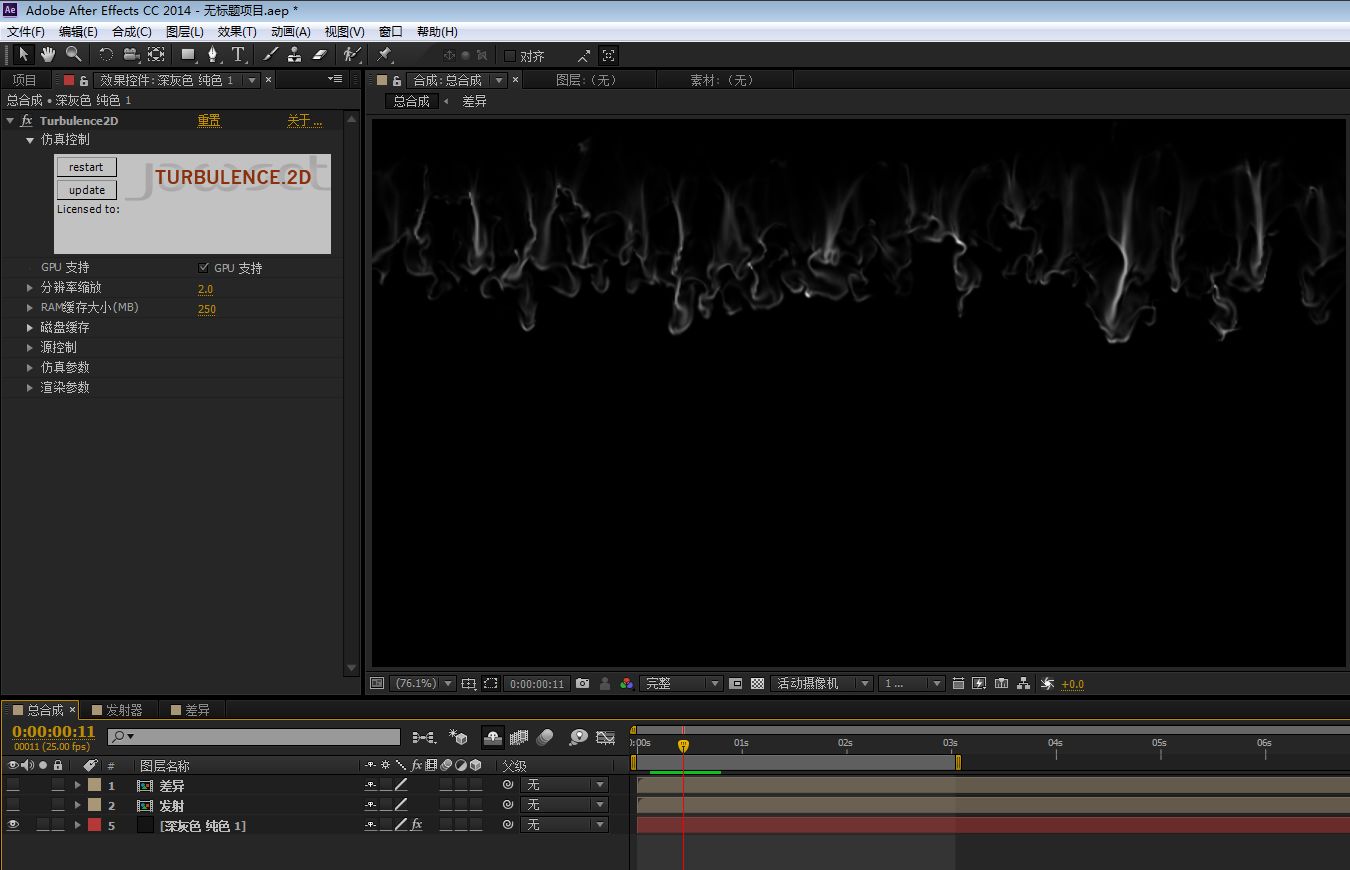
Task: Click 重置 to reset Turbulence2D
Action: (208, 121)
